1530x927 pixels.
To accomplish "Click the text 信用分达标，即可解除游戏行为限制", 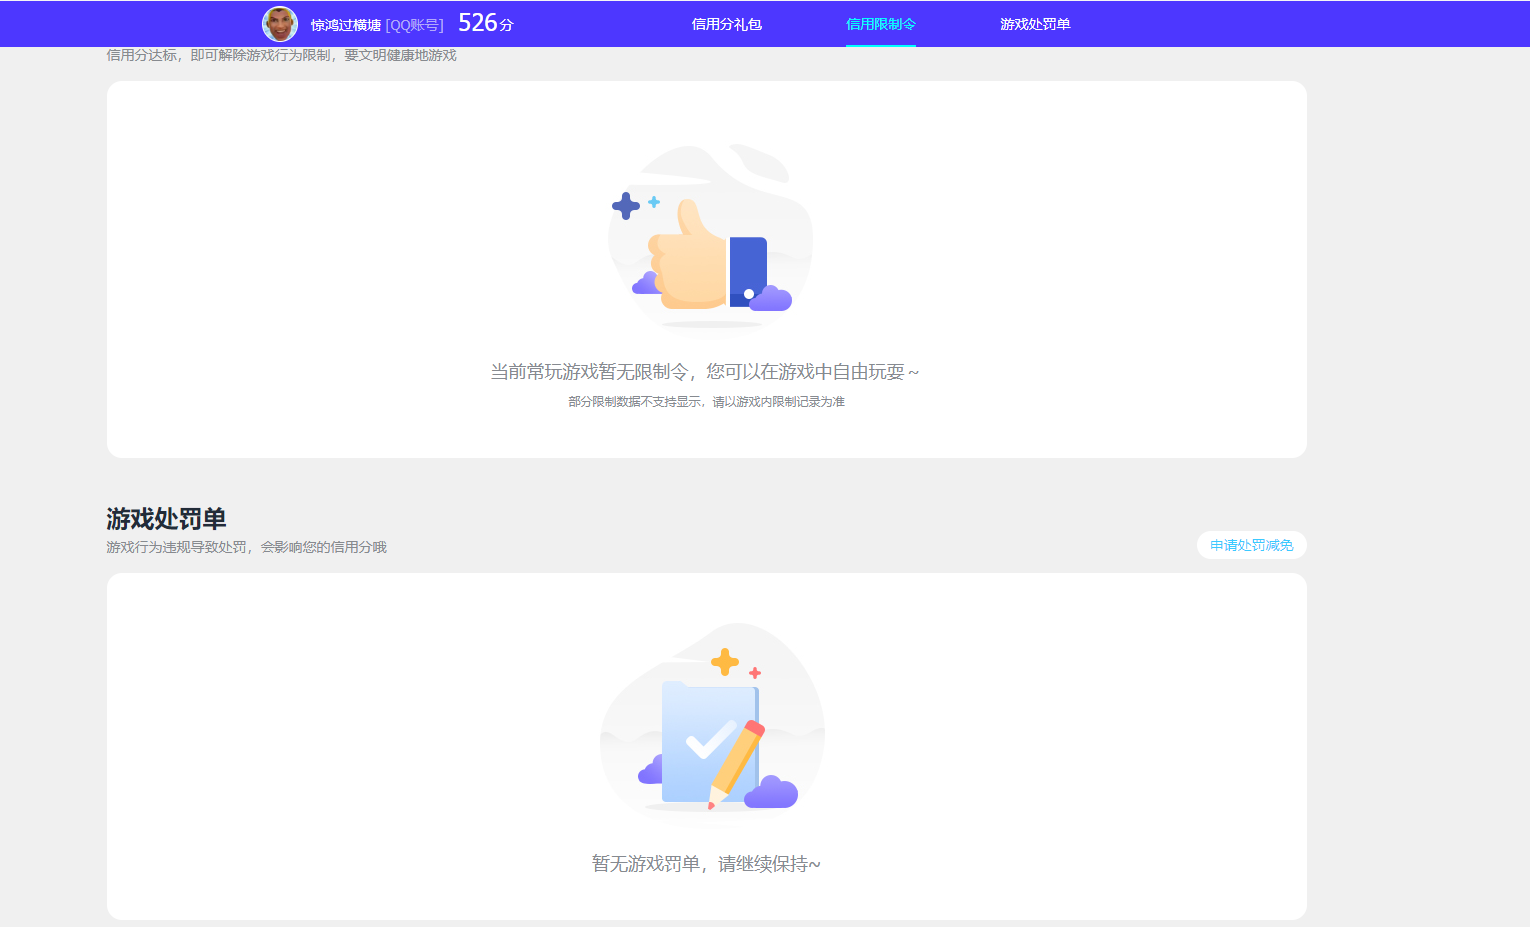I will (x=218, y=55).
